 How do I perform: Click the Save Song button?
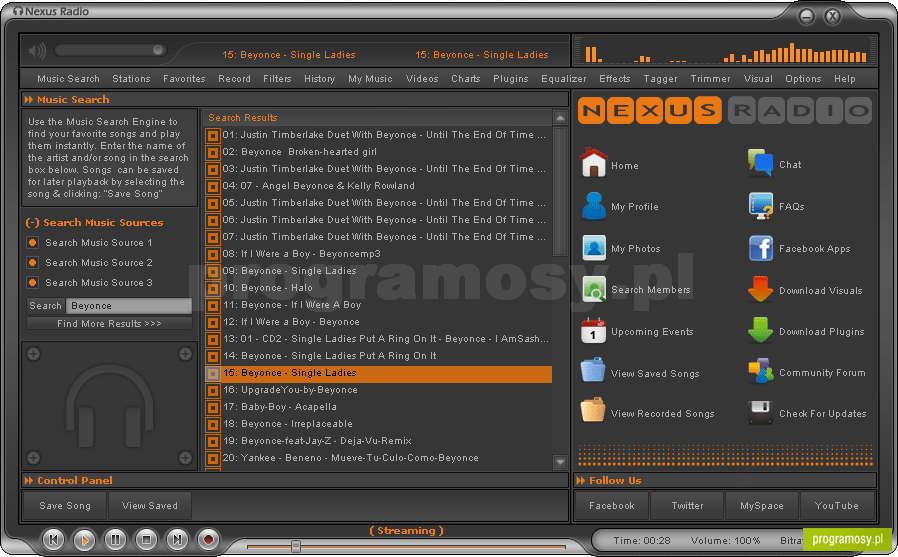65,505
